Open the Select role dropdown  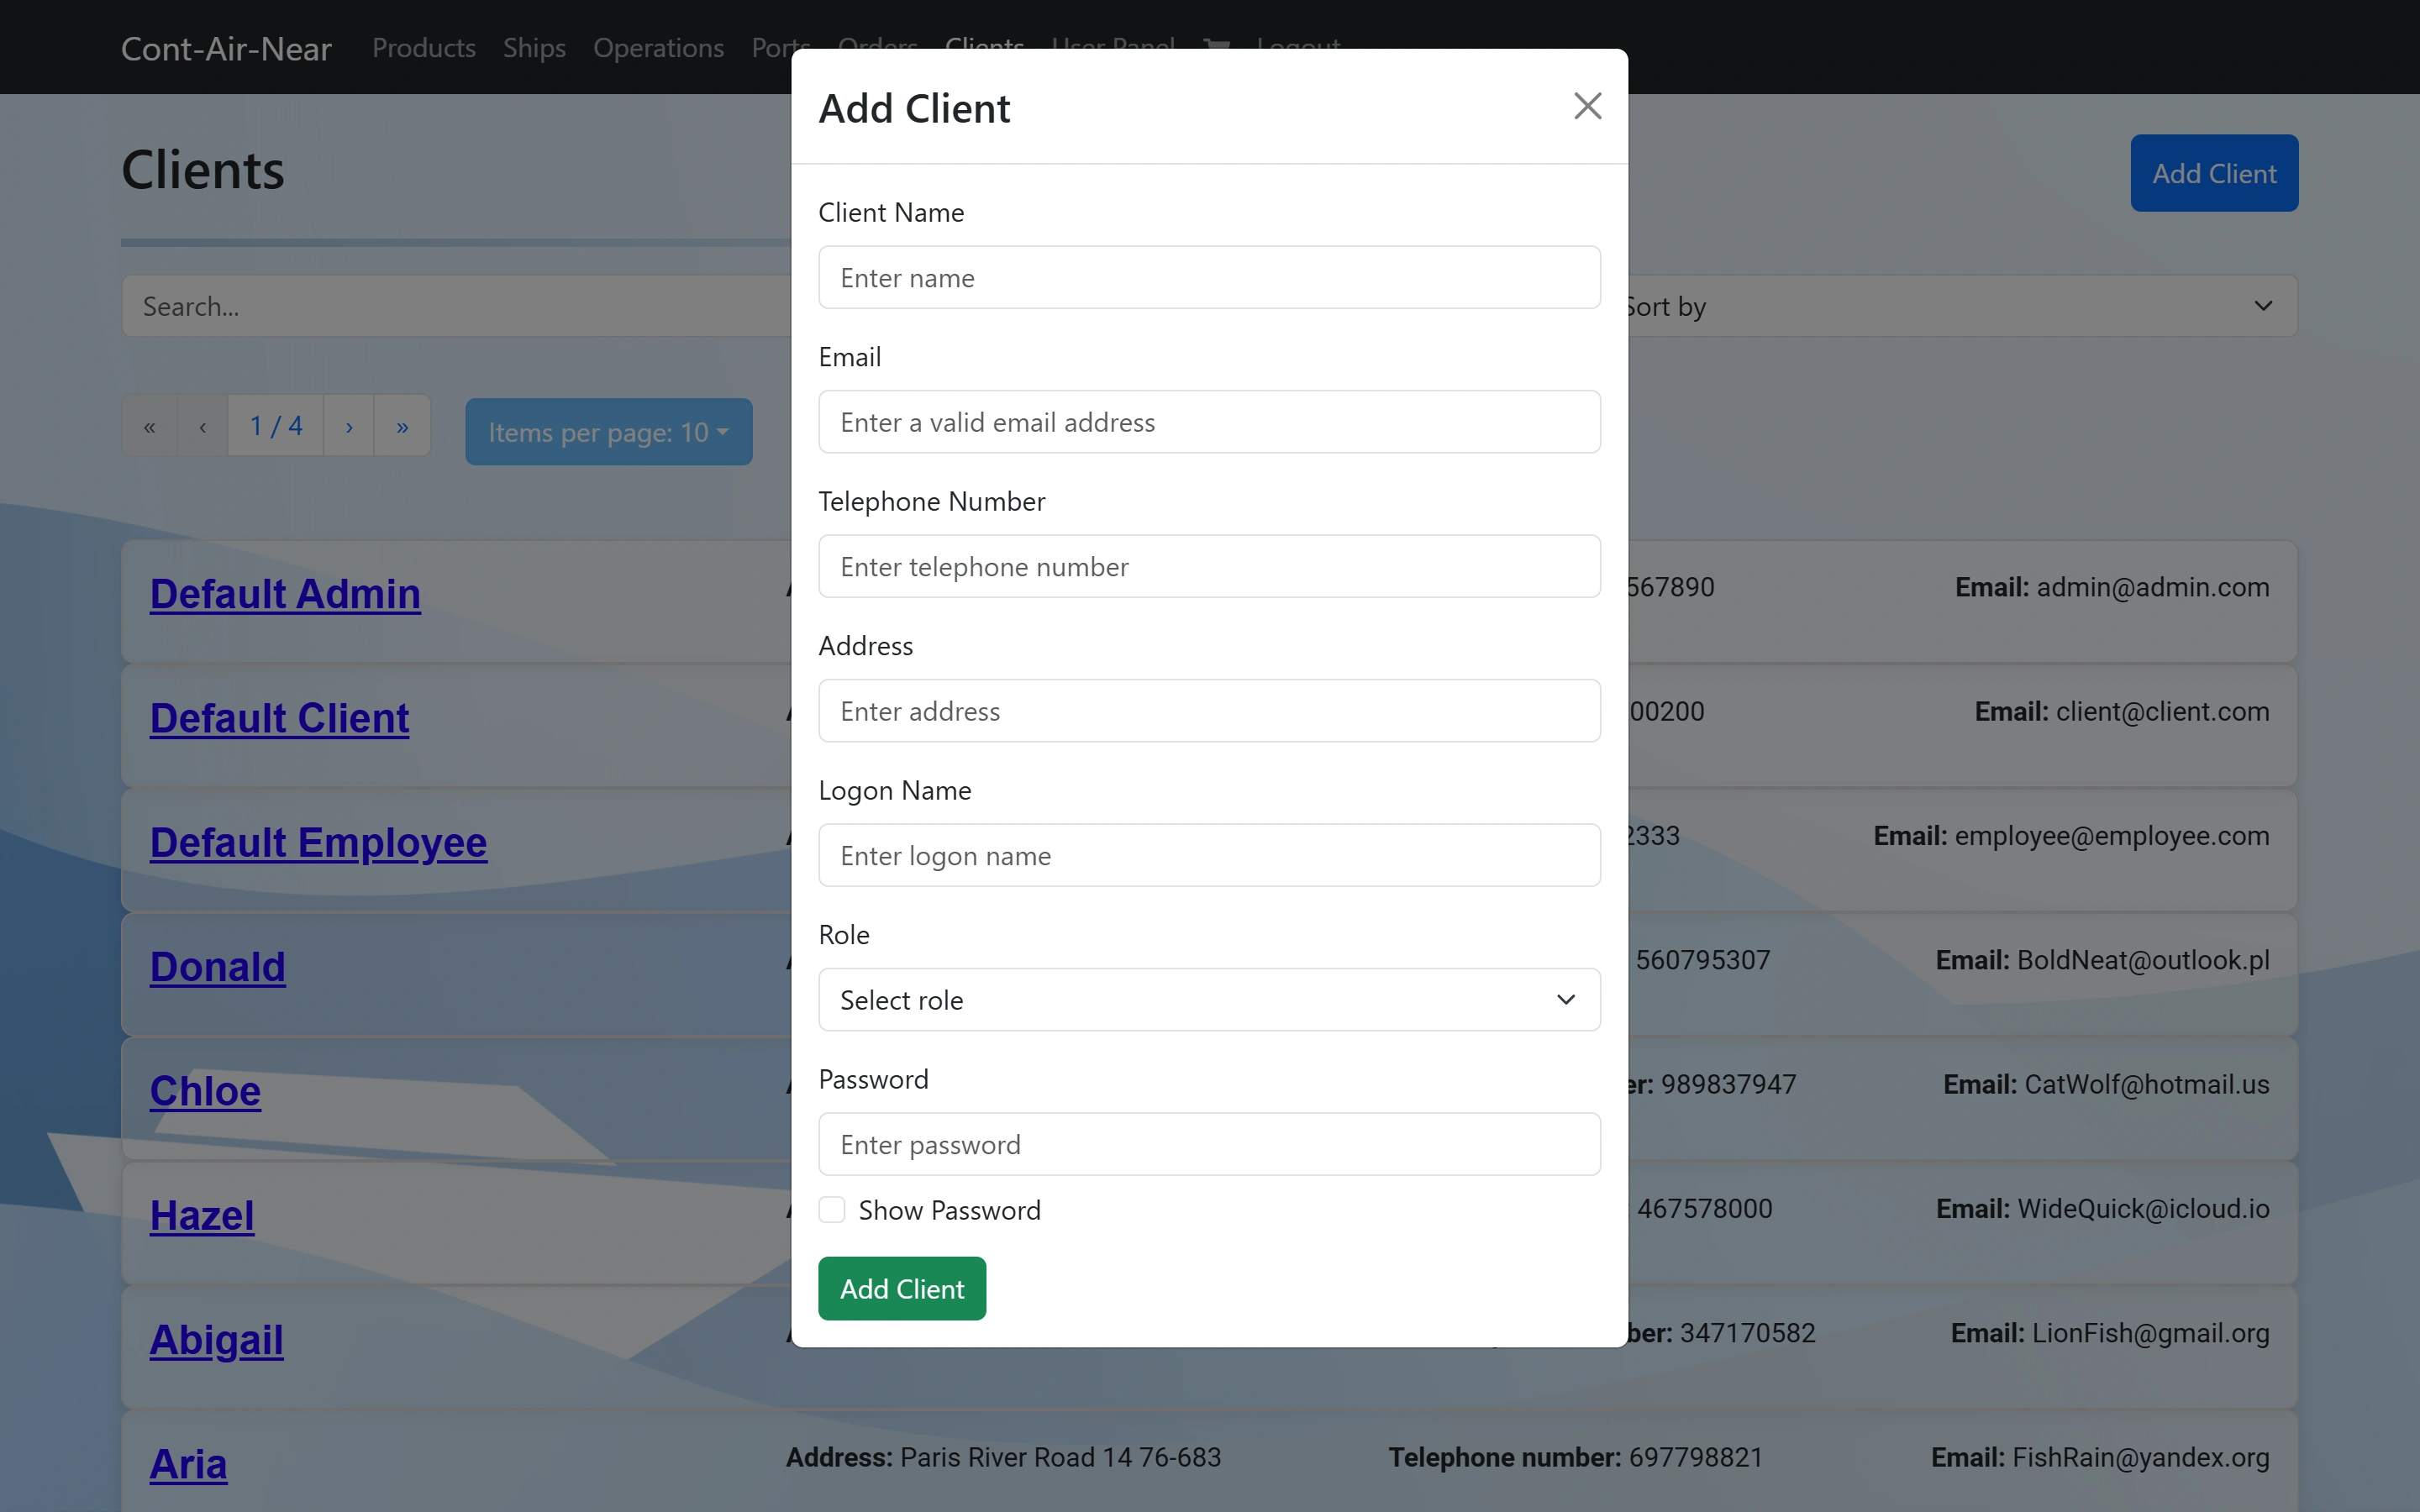click(1209, 999)
